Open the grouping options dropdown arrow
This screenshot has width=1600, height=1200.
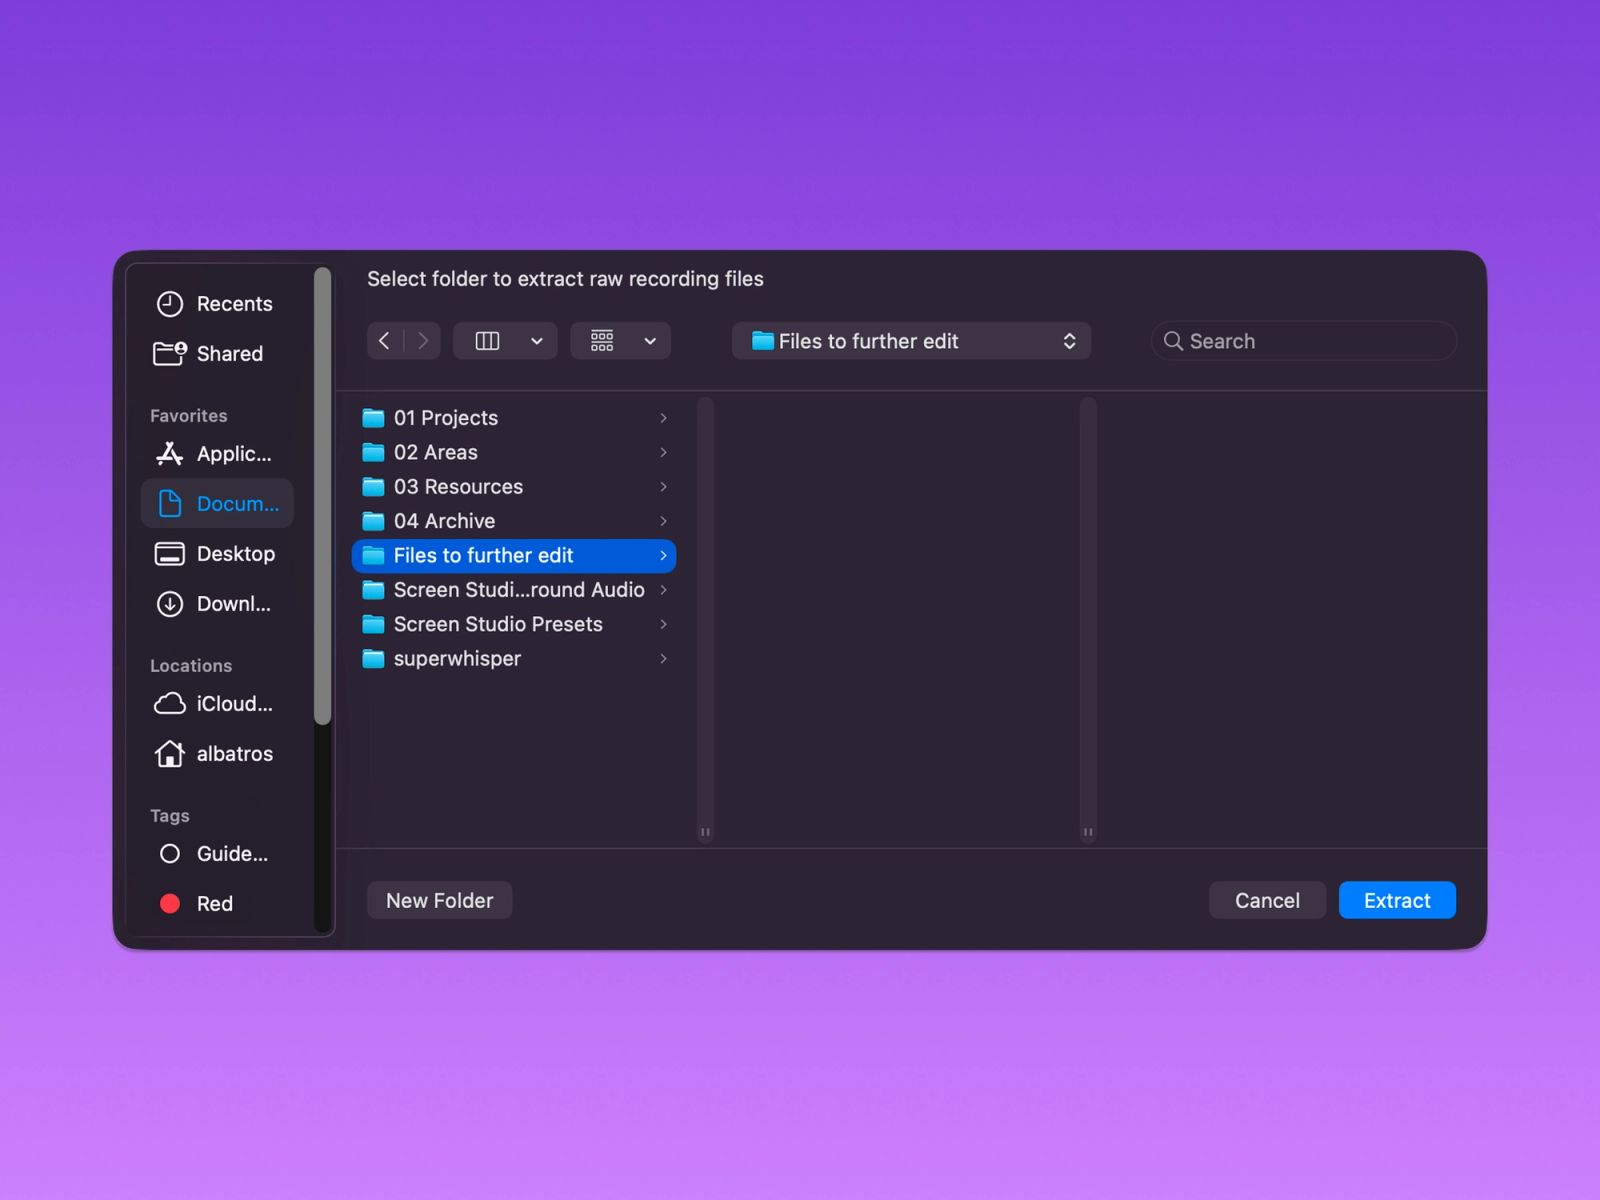(650, 341)
